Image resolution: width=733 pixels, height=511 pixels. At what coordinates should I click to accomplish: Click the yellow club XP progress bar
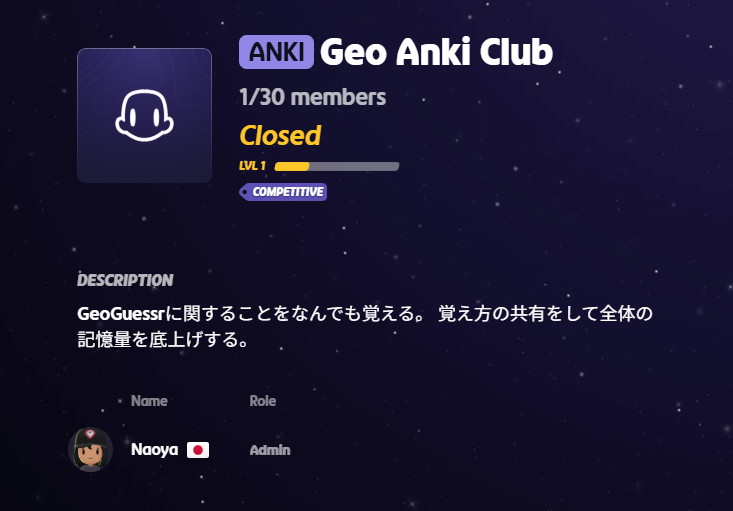(337, 166)
